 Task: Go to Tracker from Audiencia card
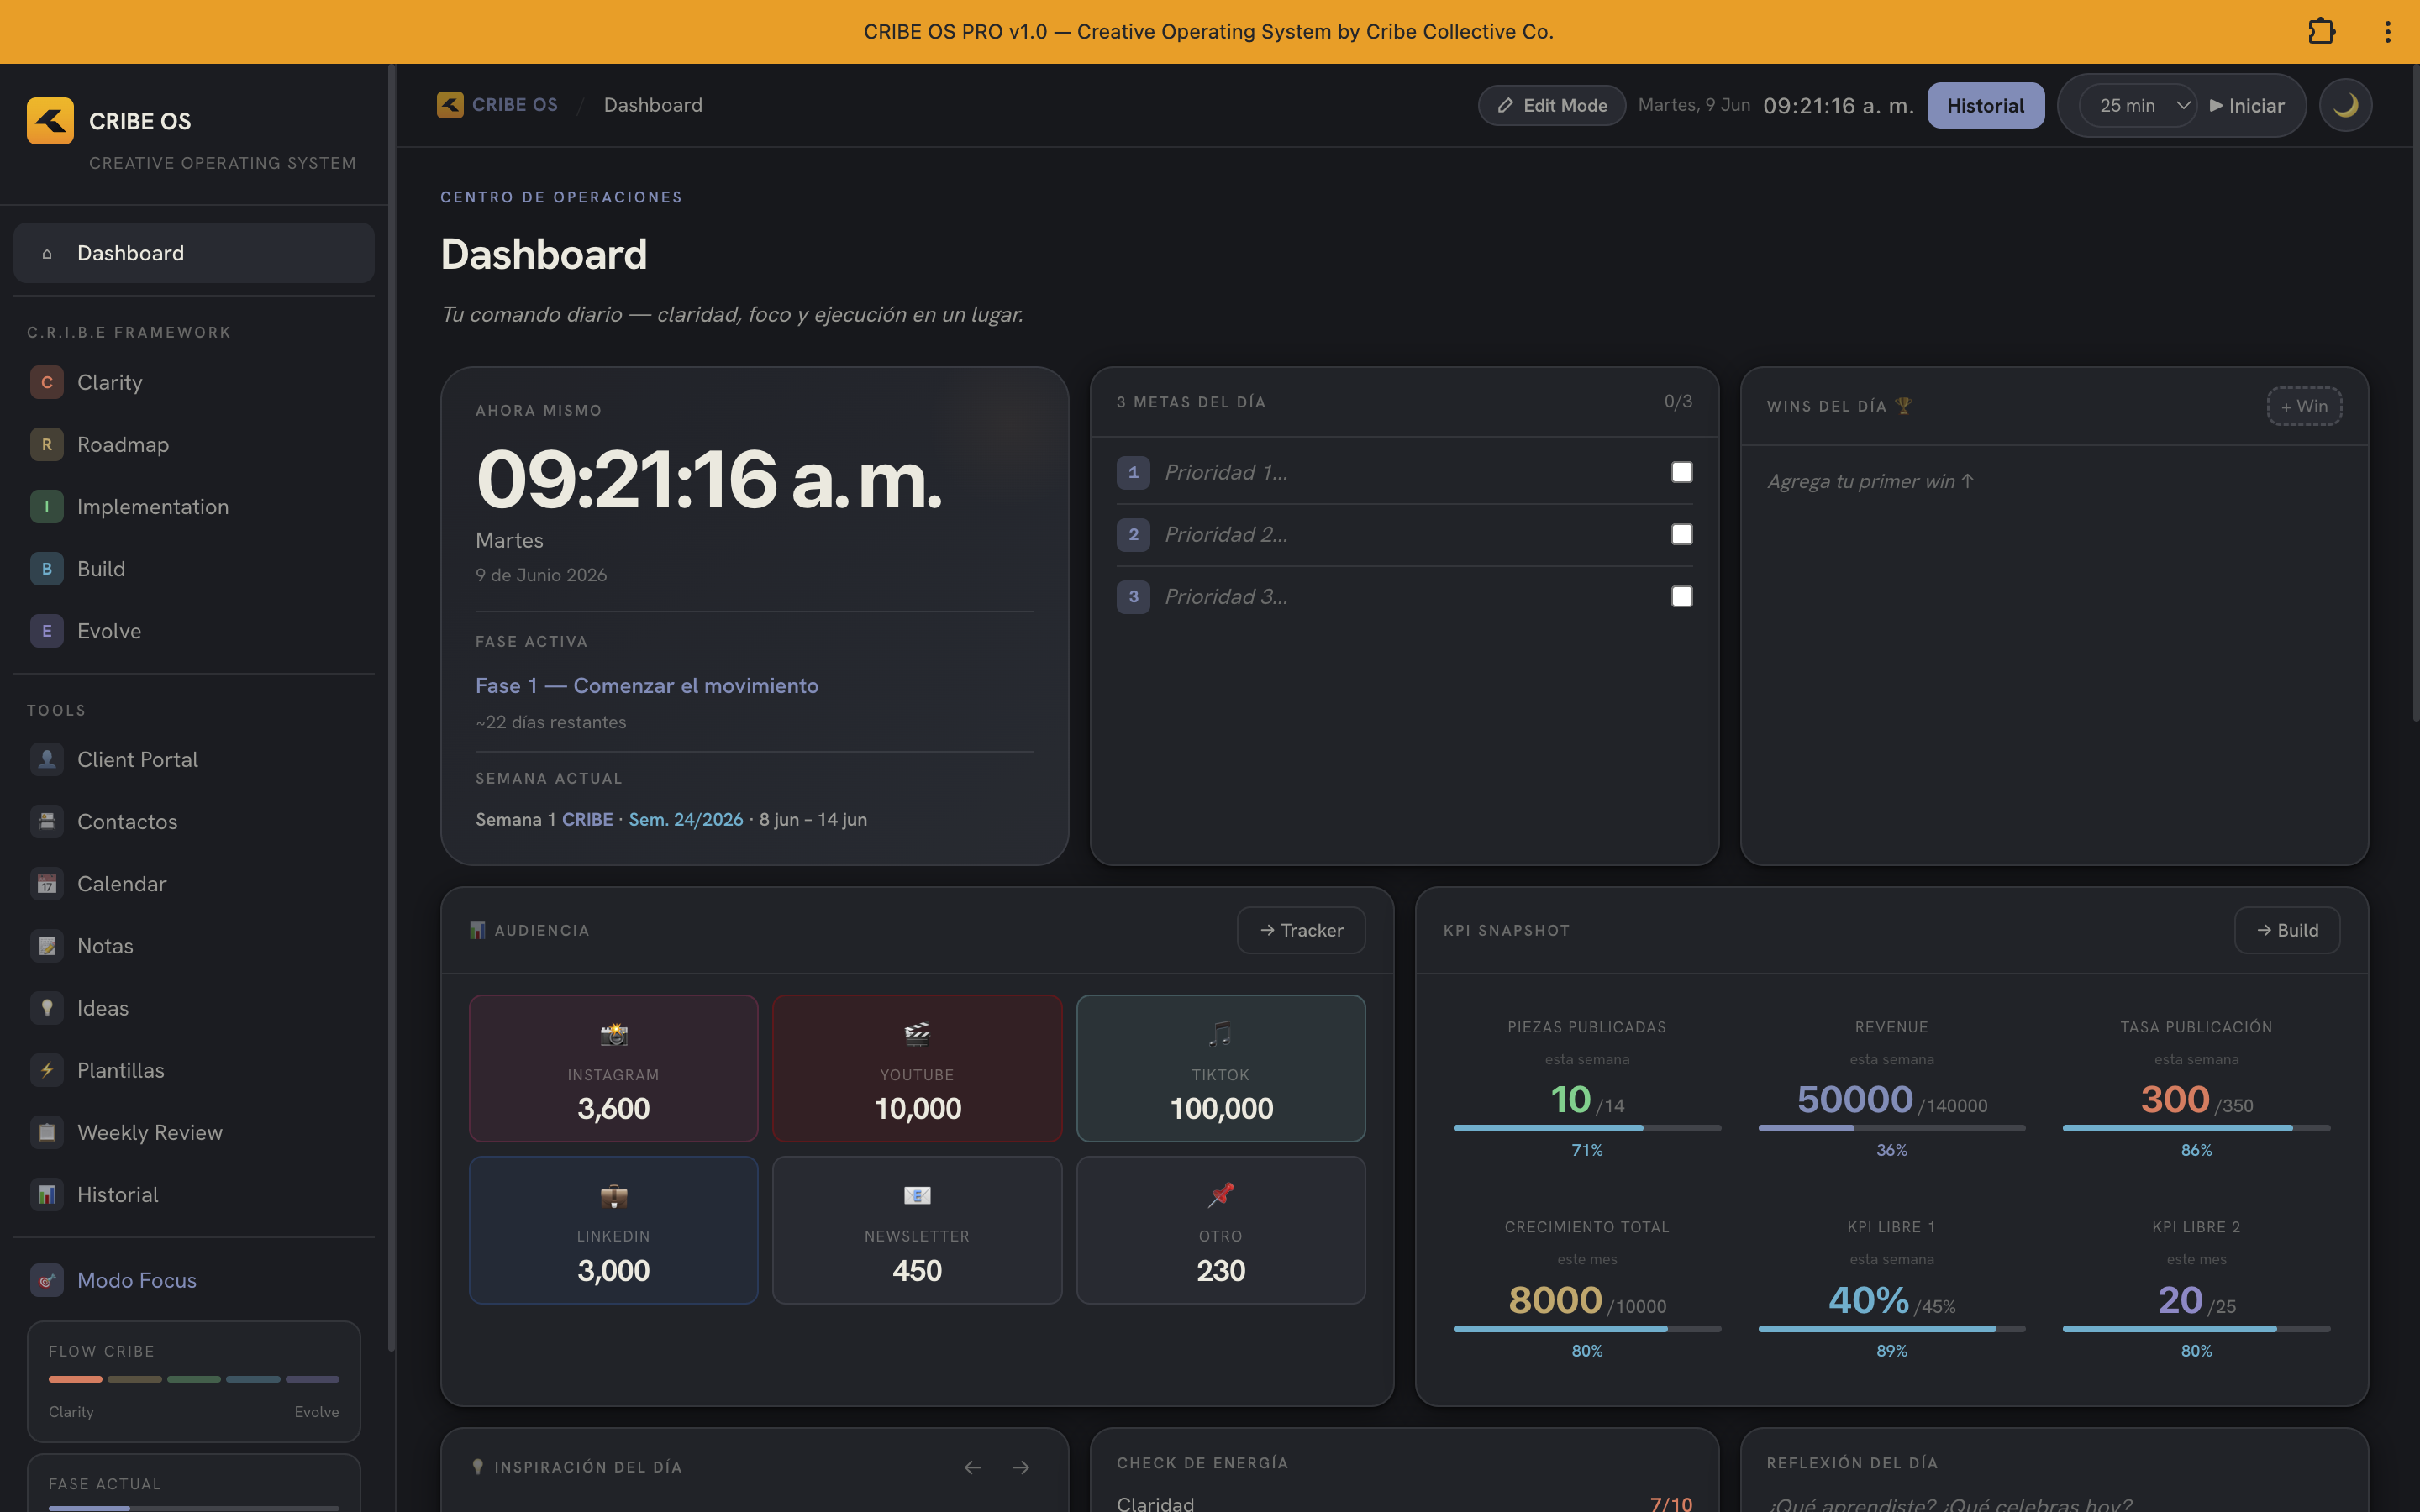[x=1301, y=930]
